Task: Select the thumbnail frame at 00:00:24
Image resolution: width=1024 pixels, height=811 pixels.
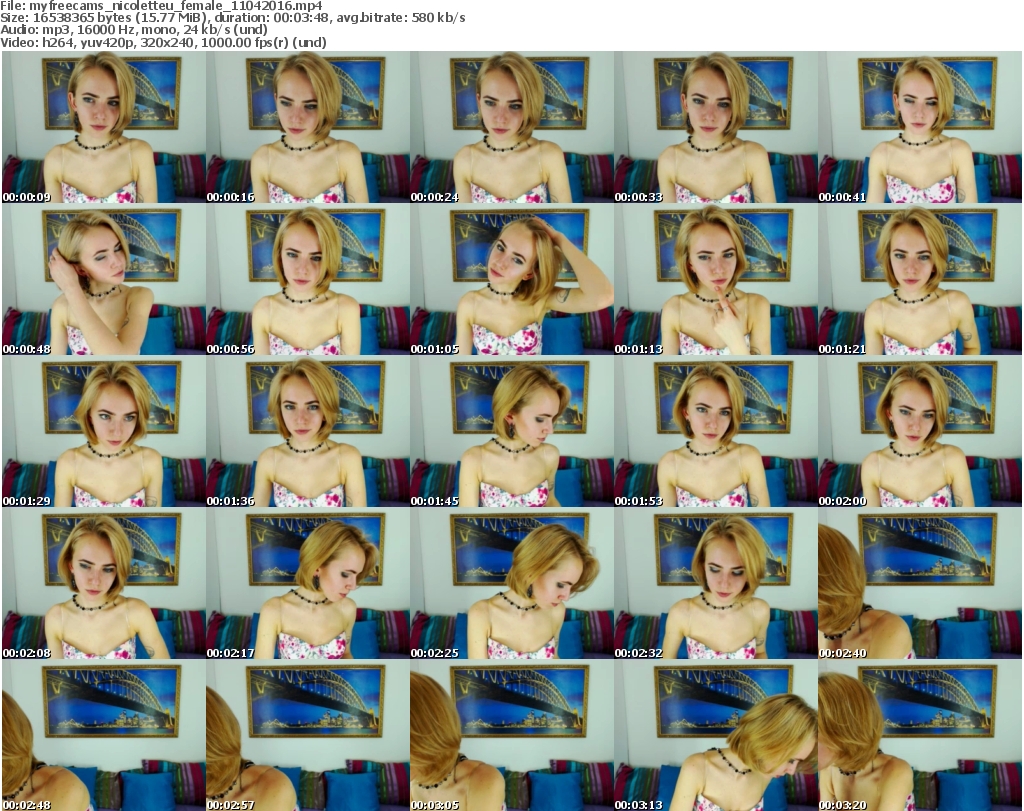Action: [512, 127]
